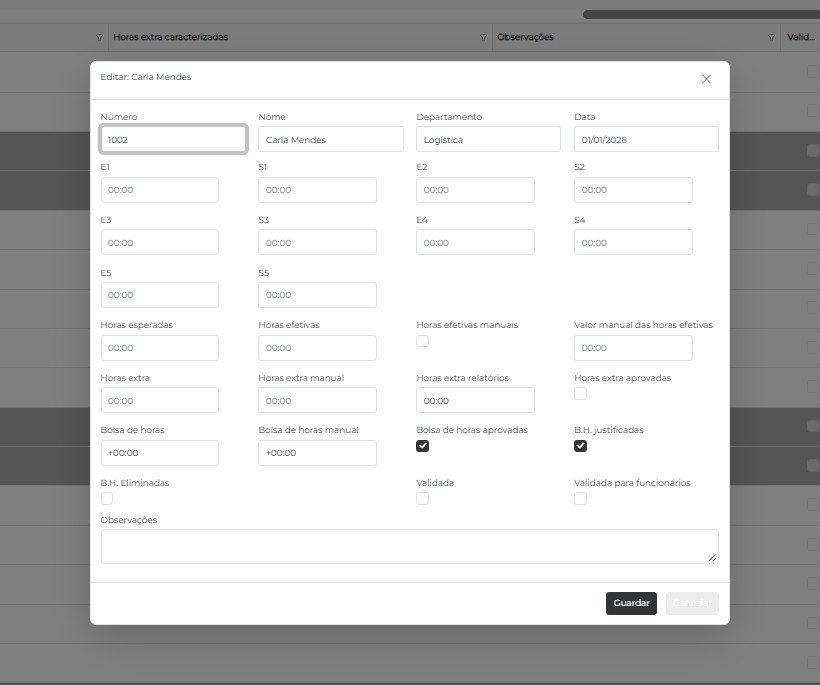Screen dimensions: 820x685
Task: Select the Horas efetivas input
Action: coord(317,348)
